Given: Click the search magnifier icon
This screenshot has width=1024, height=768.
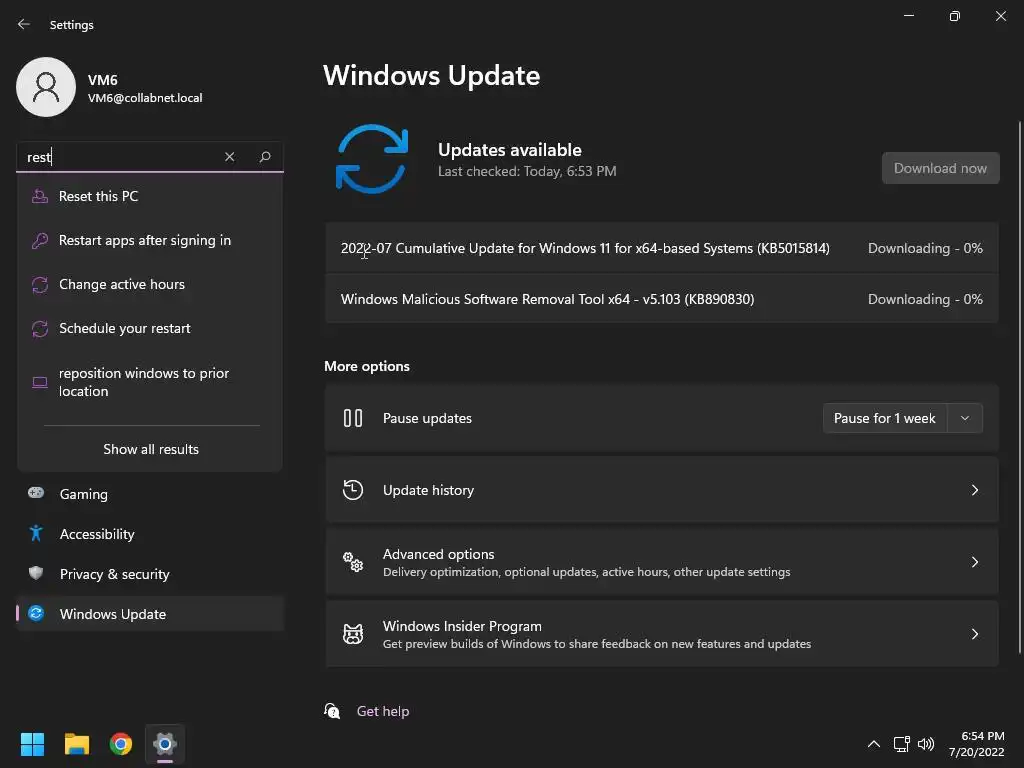Looking at the screenshot, I should pos(264,157).
